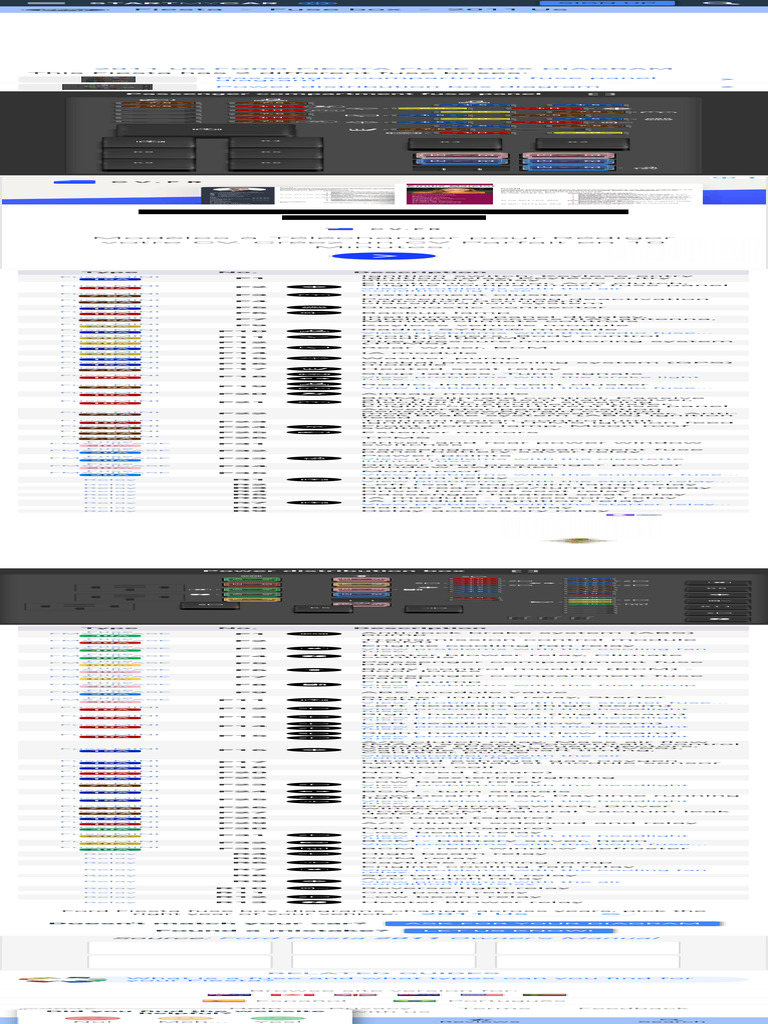Open the Ford Fiesta 2011 Owner's Manual source link

439,938
